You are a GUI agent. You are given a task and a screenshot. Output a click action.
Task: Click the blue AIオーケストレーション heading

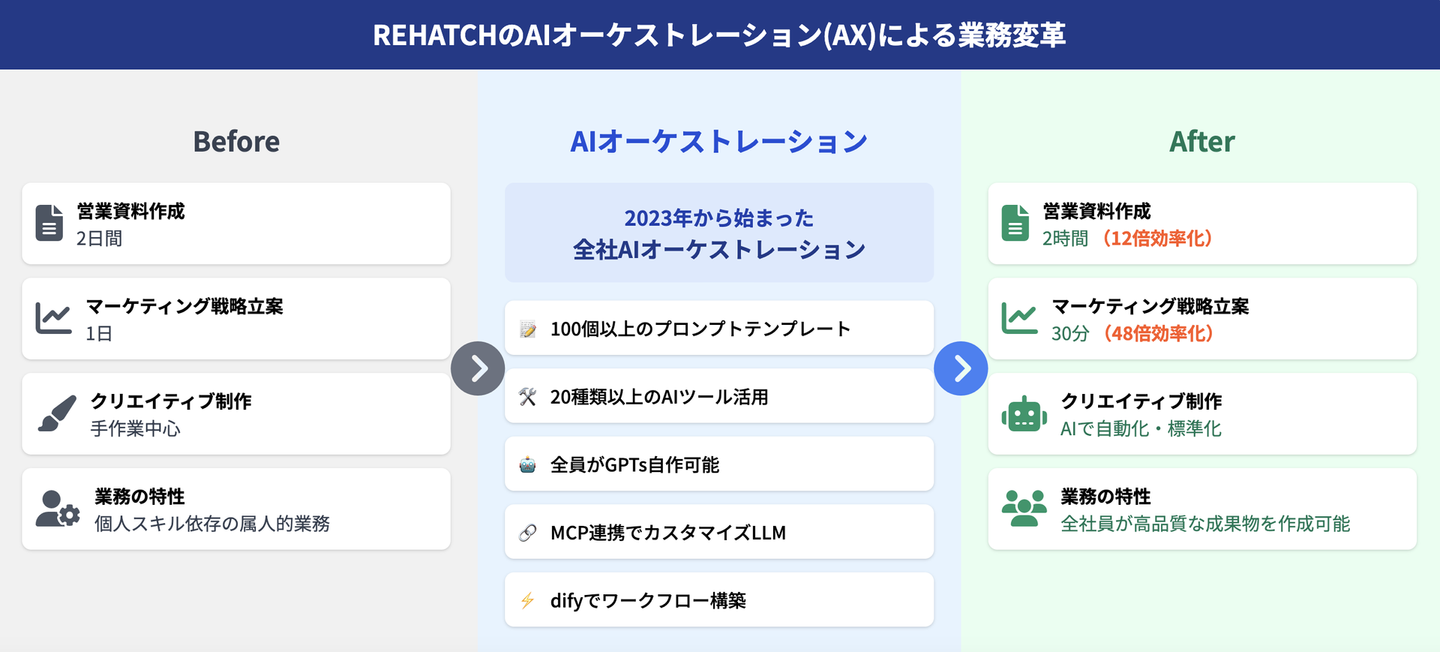point(719,142)
